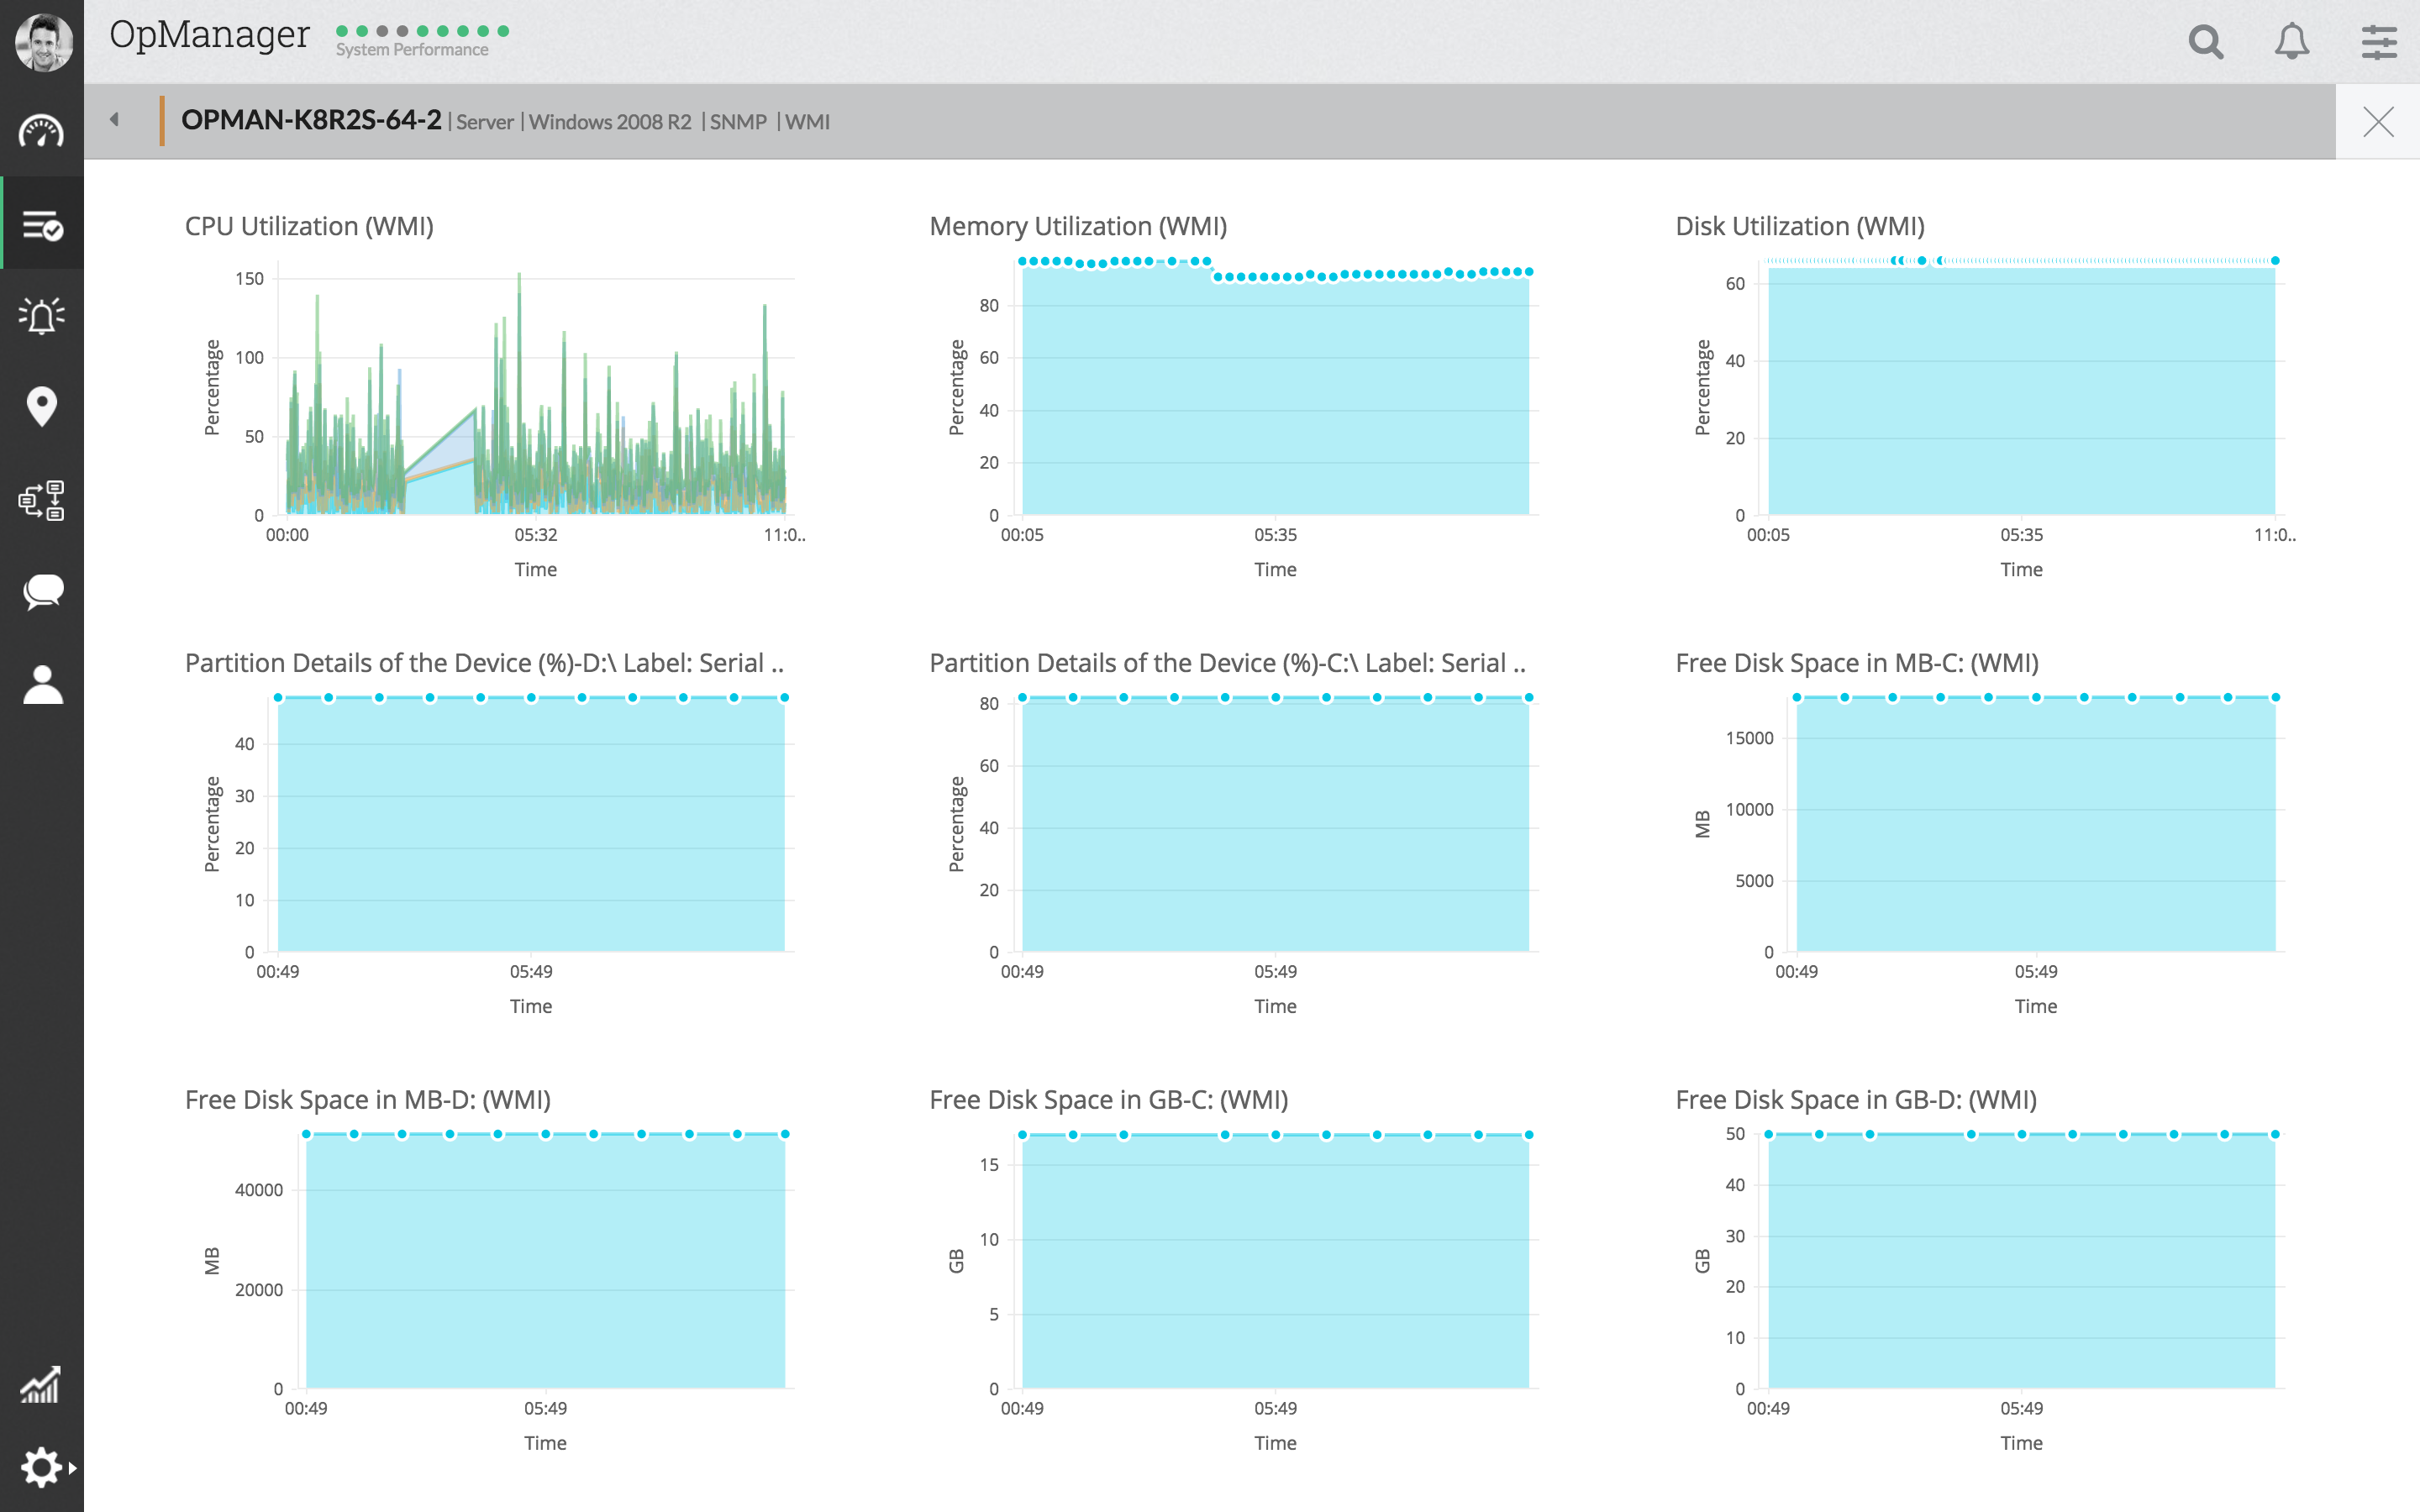The height and width of the screenshot is (1512, 2420).
Task: Select the inventory list icon in sidebar
Action: pyautogui.click(x=41, y=226)
